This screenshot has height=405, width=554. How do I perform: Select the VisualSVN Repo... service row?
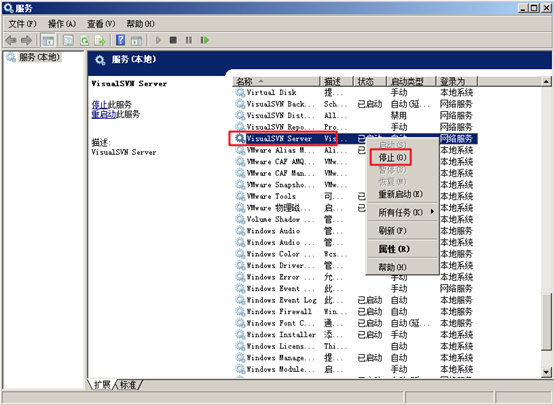[x=354, y=127]
